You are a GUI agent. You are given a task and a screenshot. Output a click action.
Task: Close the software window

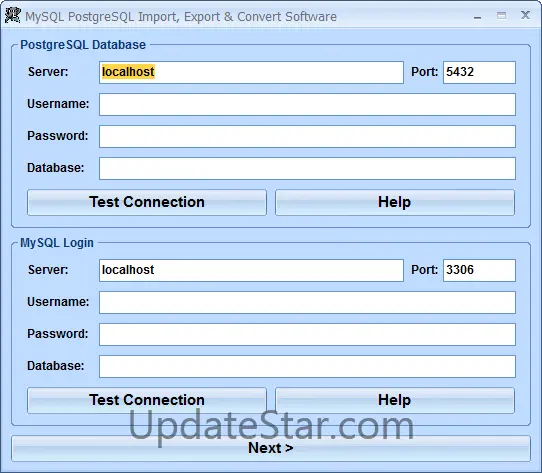[x=525, y=15]
